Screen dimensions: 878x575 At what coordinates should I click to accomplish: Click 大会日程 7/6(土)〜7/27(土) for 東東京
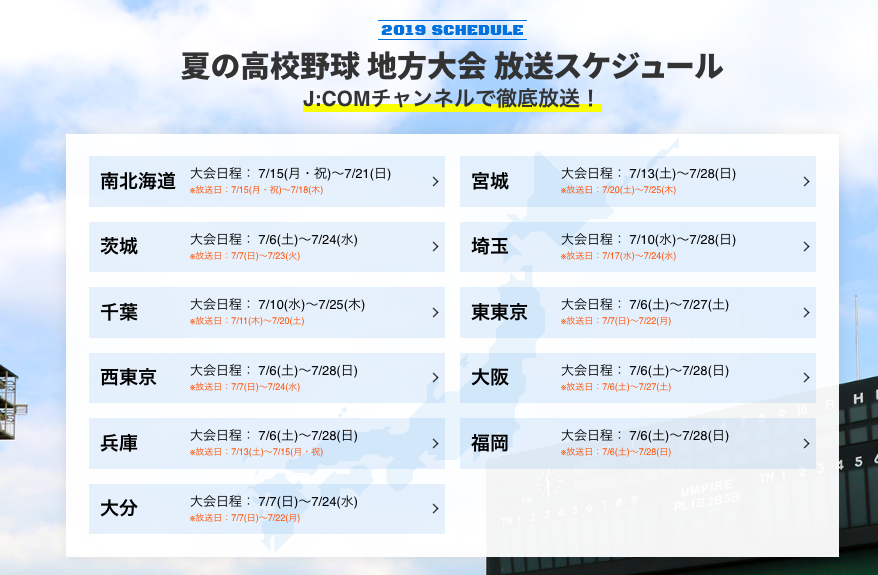tap(645, 305)
